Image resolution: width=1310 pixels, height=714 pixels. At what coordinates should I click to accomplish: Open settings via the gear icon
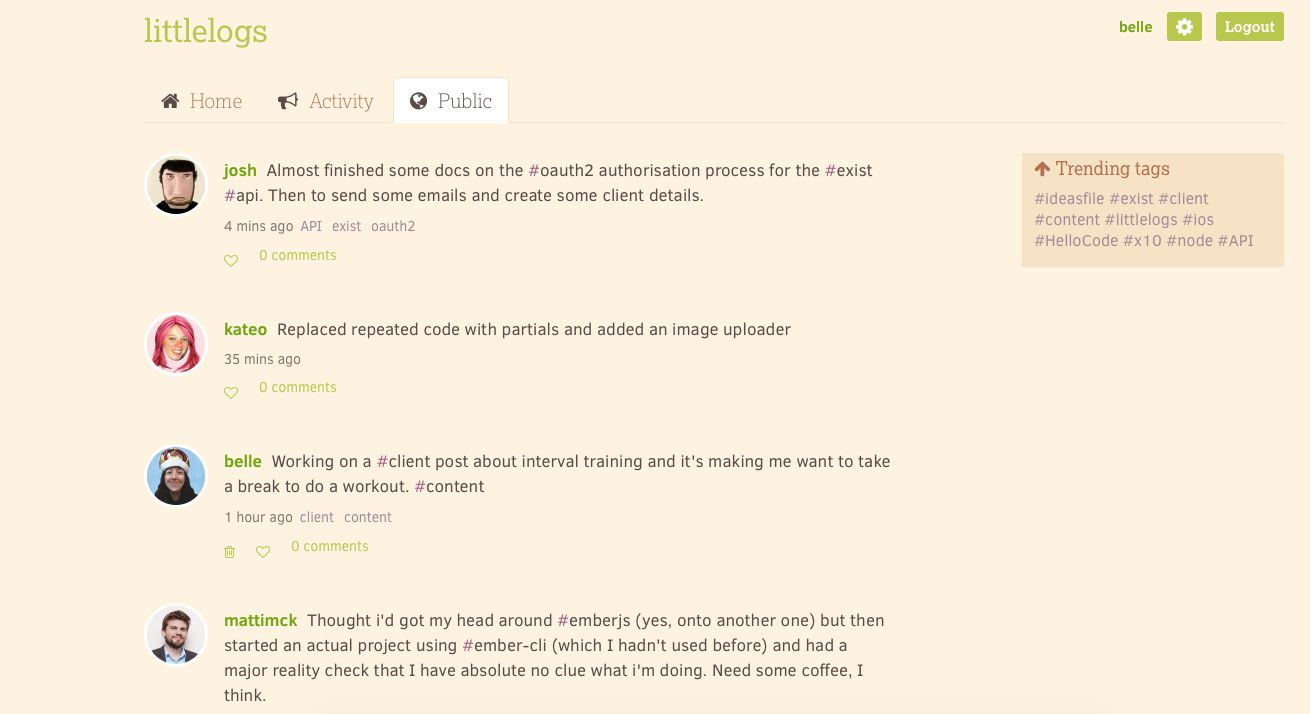point(1184,27)
